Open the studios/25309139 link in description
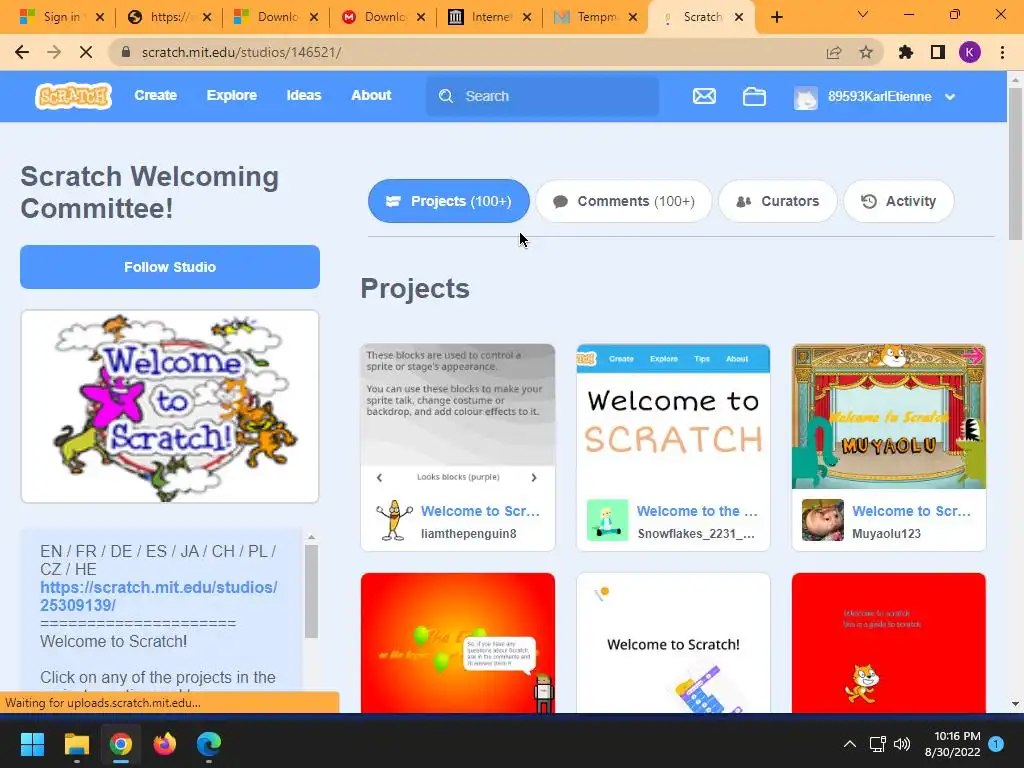 pyautogui.click(x=159, y=596)
